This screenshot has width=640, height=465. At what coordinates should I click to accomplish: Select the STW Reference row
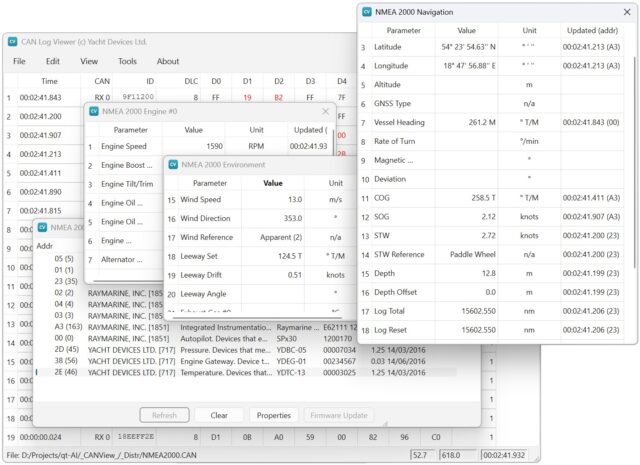[x=491, y=254]
